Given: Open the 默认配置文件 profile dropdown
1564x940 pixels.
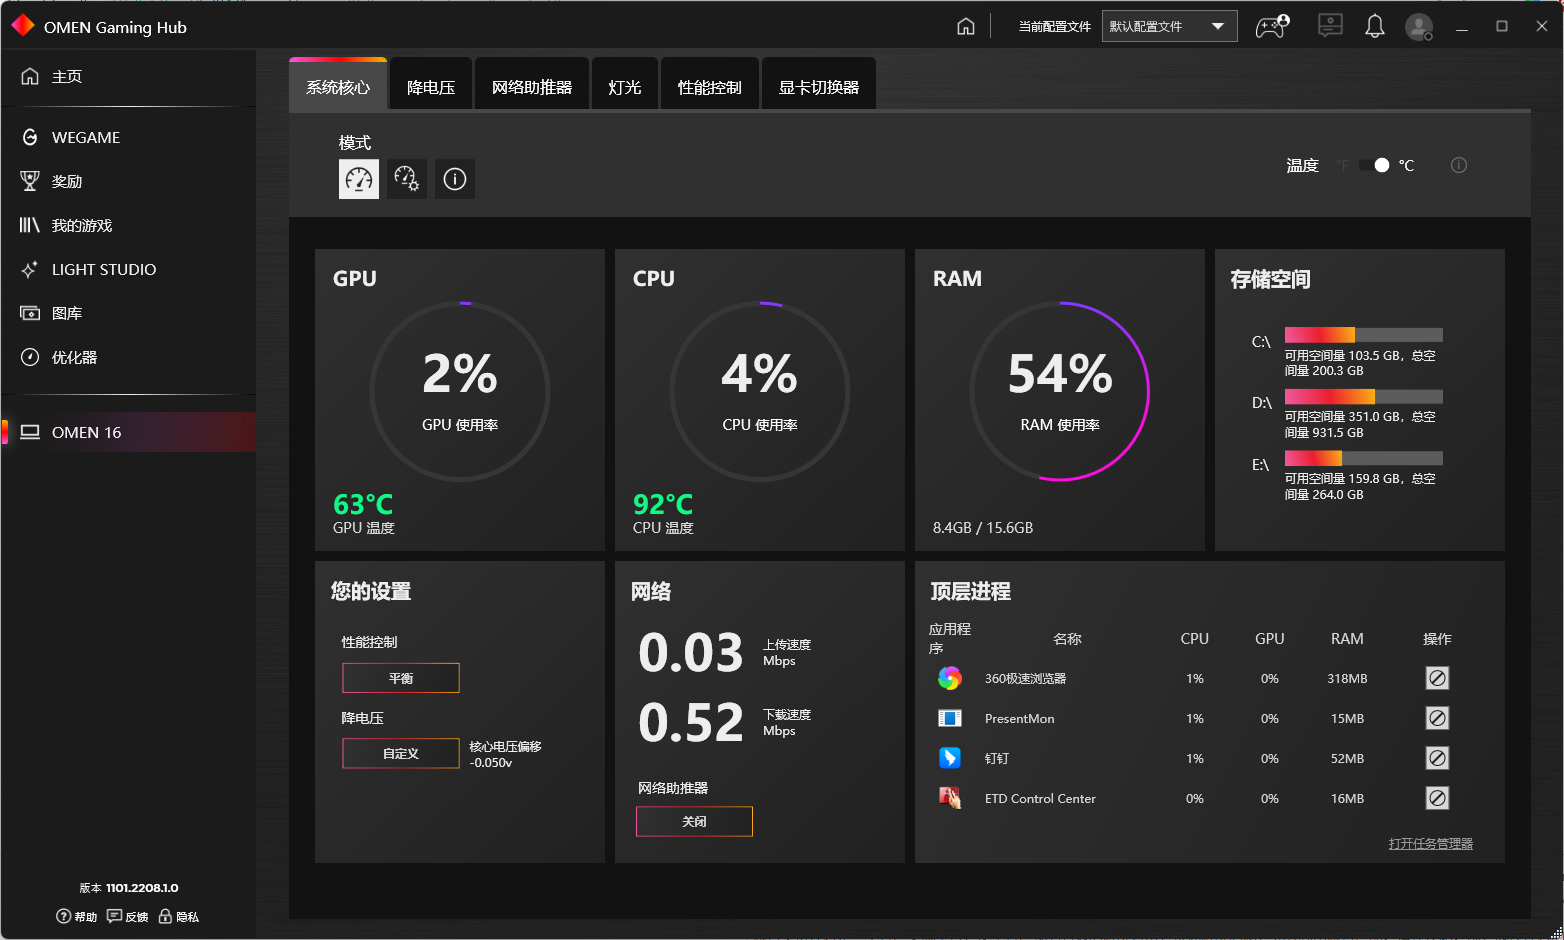Looking at the screenshot, I should click(1169, 26).
